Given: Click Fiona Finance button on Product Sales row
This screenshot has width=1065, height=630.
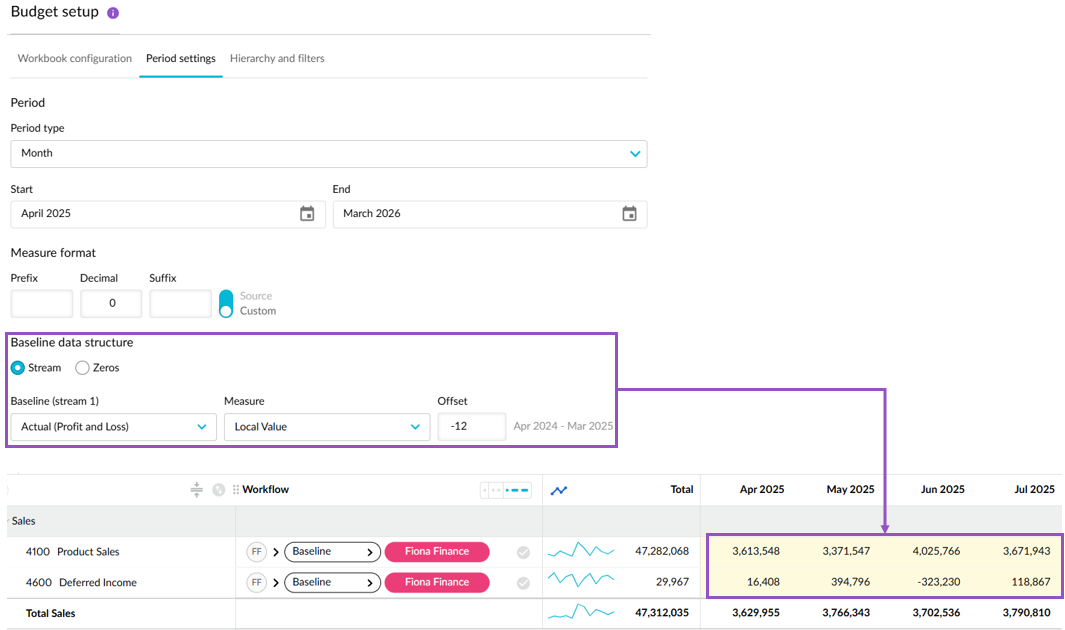Looking at the screenshot, I should click(x=437, y=552).
